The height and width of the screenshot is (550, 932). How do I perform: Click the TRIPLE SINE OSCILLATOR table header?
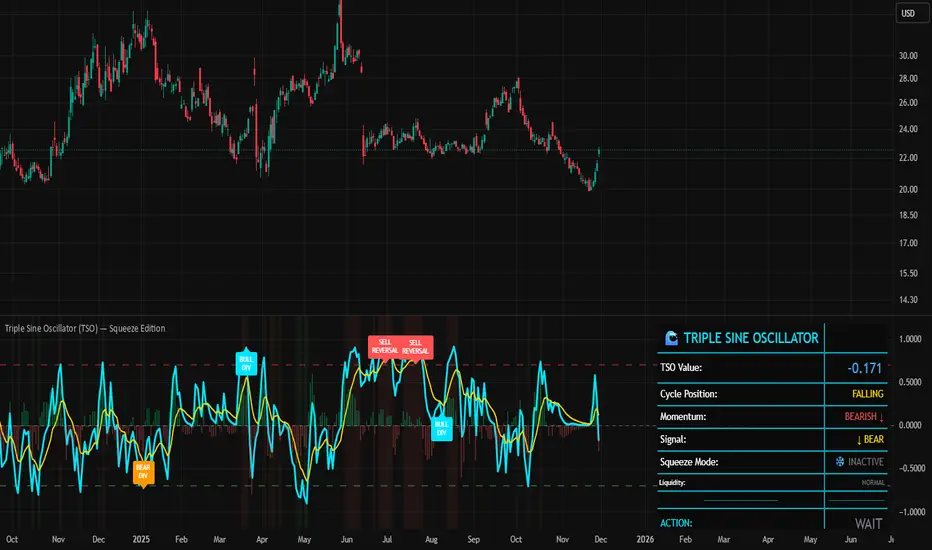pyautogui.click(x=751, y=338)
